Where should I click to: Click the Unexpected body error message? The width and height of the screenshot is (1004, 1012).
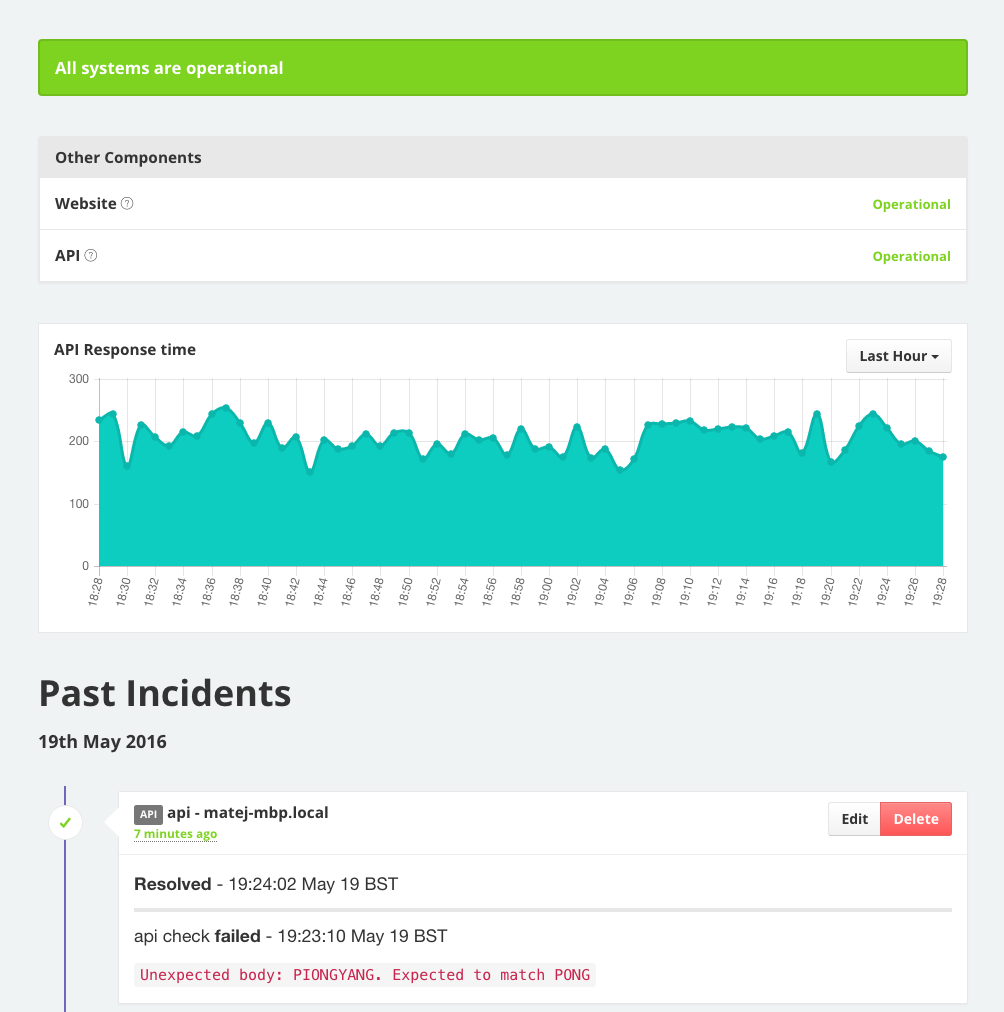pos(365,975)
